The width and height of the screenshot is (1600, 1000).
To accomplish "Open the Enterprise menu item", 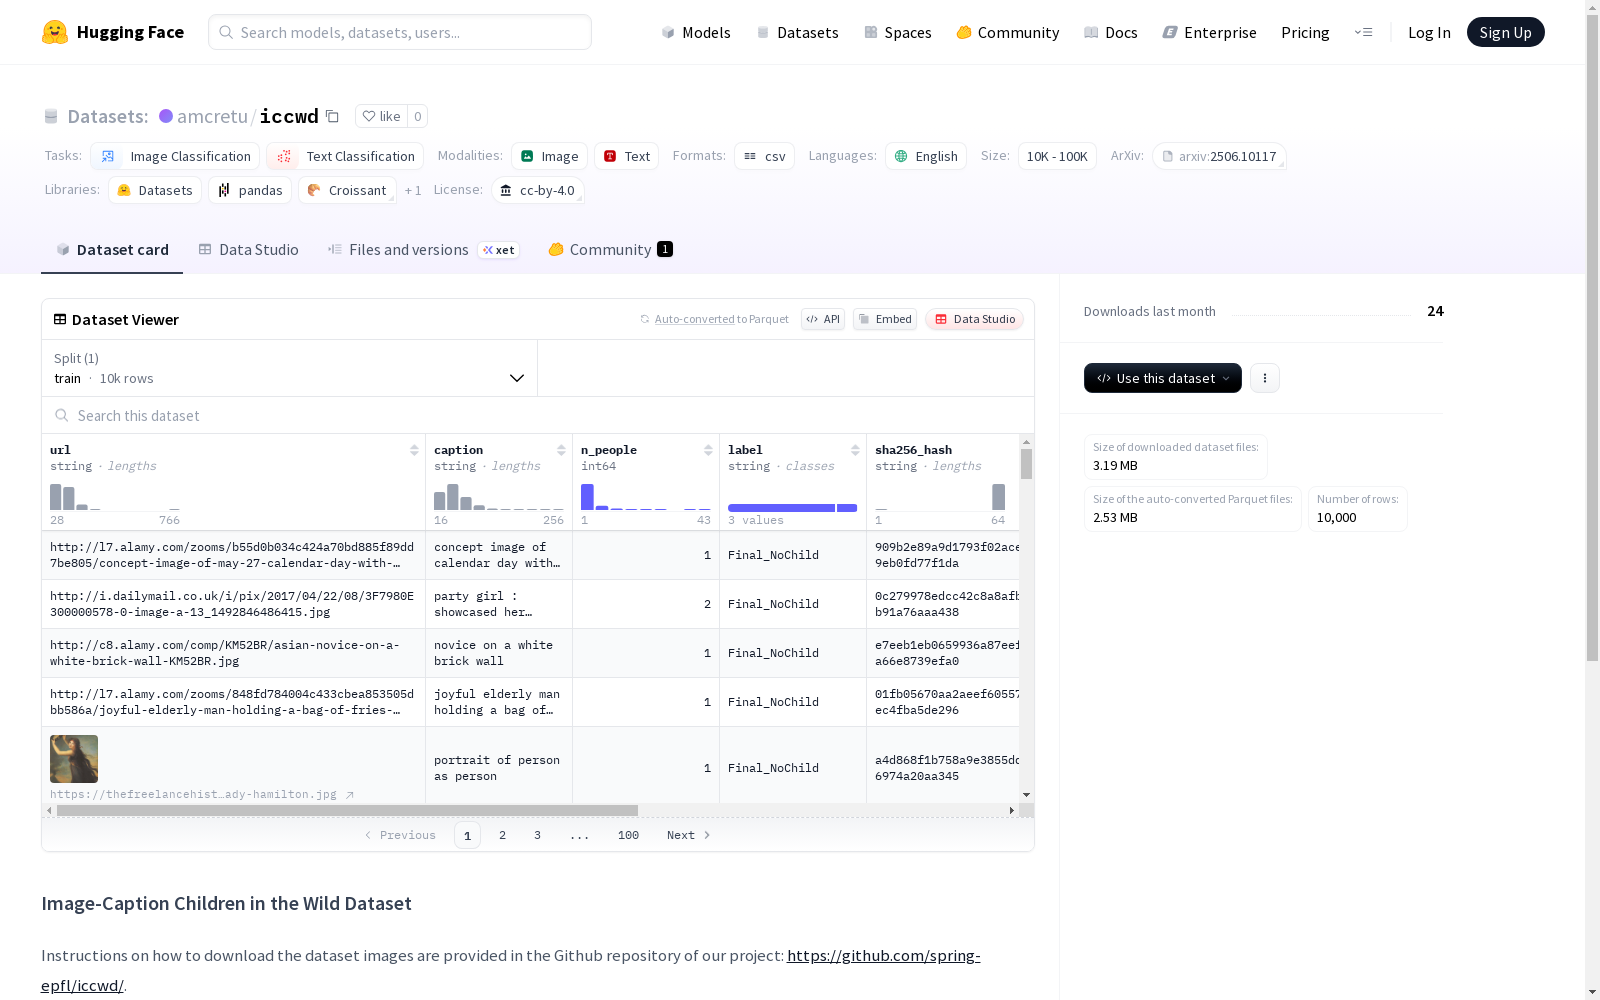I will coord(1209,32).
